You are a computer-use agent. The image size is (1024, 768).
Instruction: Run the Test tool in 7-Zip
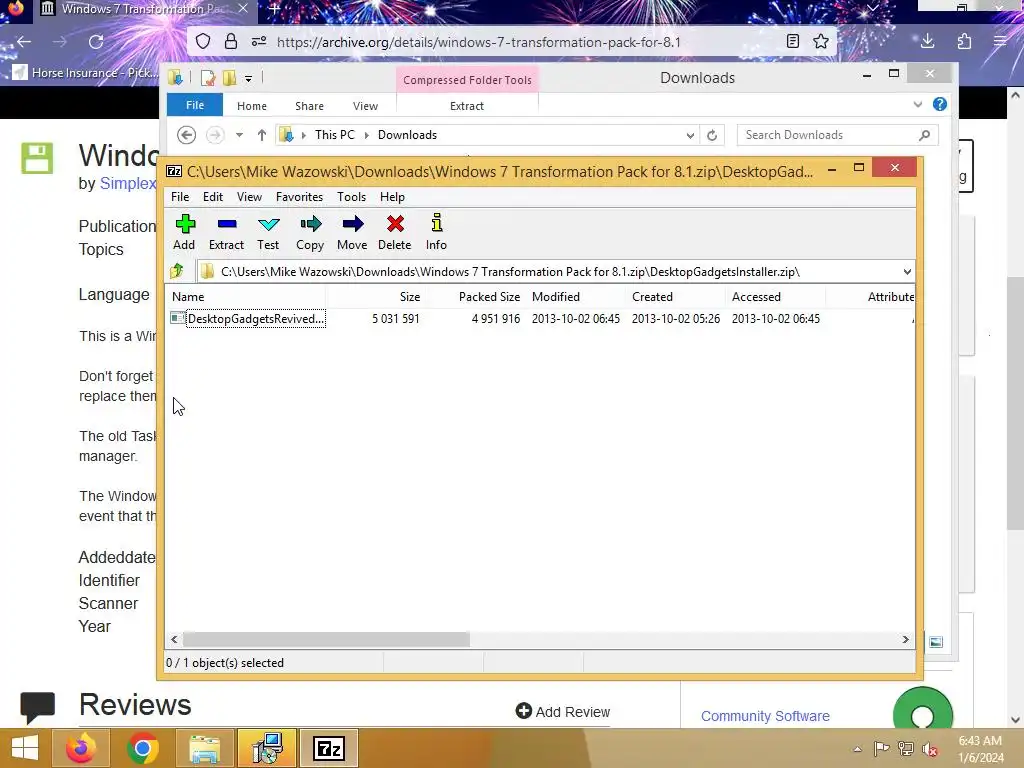point(268,232)
